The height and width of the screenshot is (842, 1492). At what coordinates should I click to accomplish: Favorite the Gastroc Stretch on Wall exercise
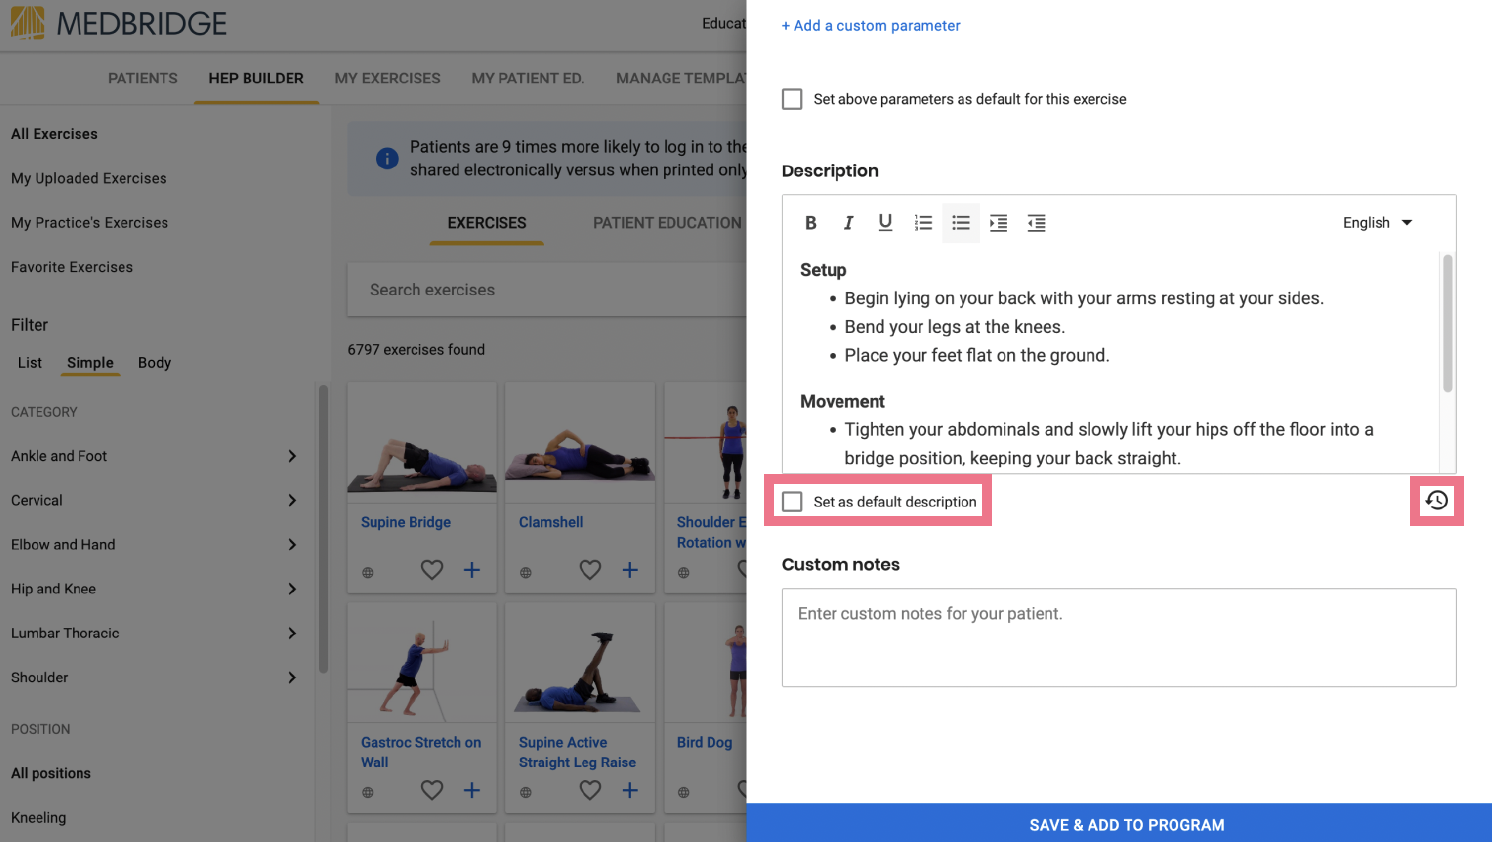pos(432,790)
